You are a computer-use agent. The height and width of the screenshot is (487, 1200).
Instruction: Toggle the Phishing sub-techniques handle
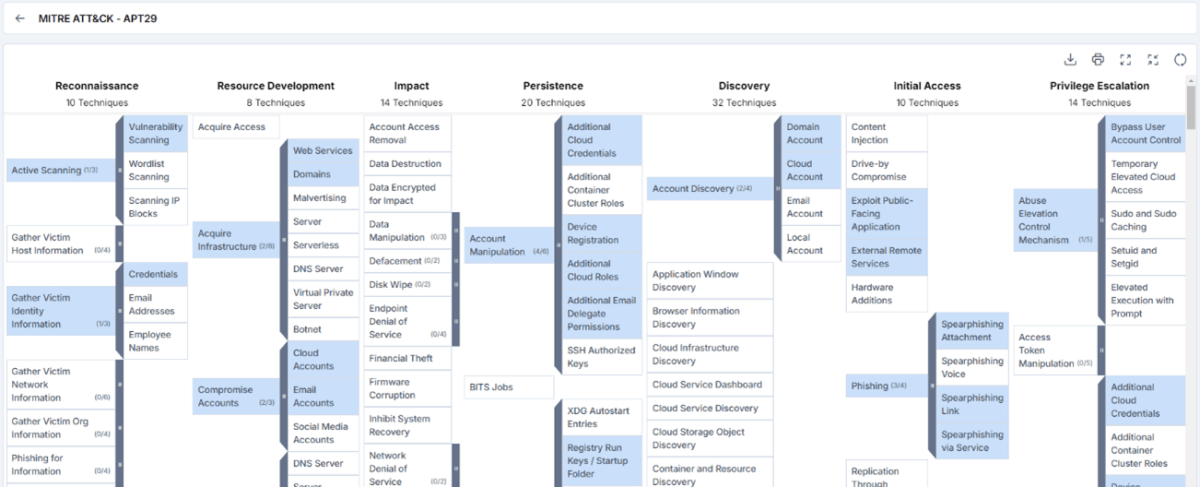pos(932,385)
